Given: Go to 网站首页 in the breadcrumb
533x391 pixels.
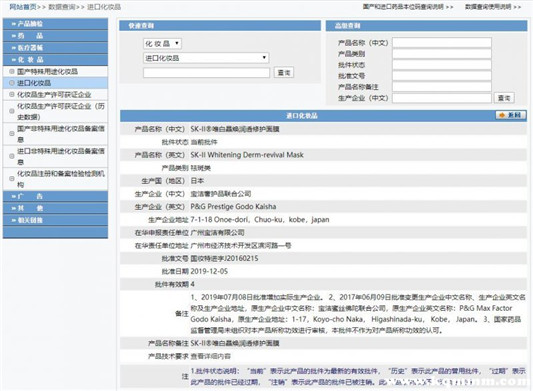Looking at the screenshot, I should click(23, 7).
